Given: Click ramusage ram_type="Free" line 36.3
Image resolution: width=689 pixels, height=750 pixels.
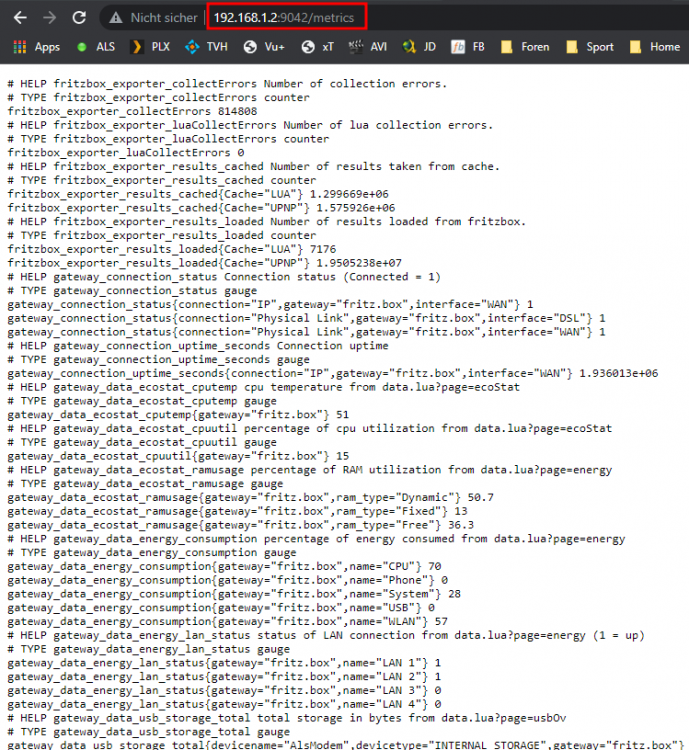Looking at the screenshot, I should click(241, 525).
